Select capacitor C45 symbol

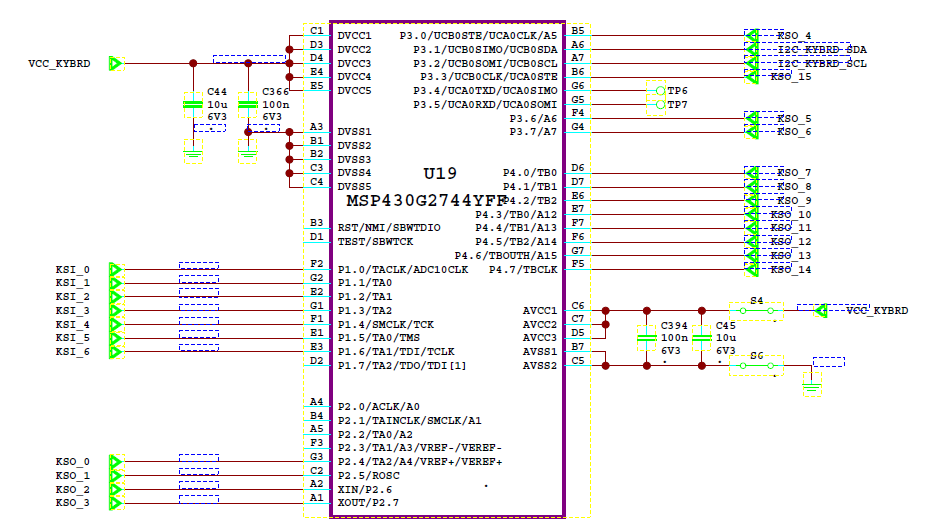click(702, 339)
